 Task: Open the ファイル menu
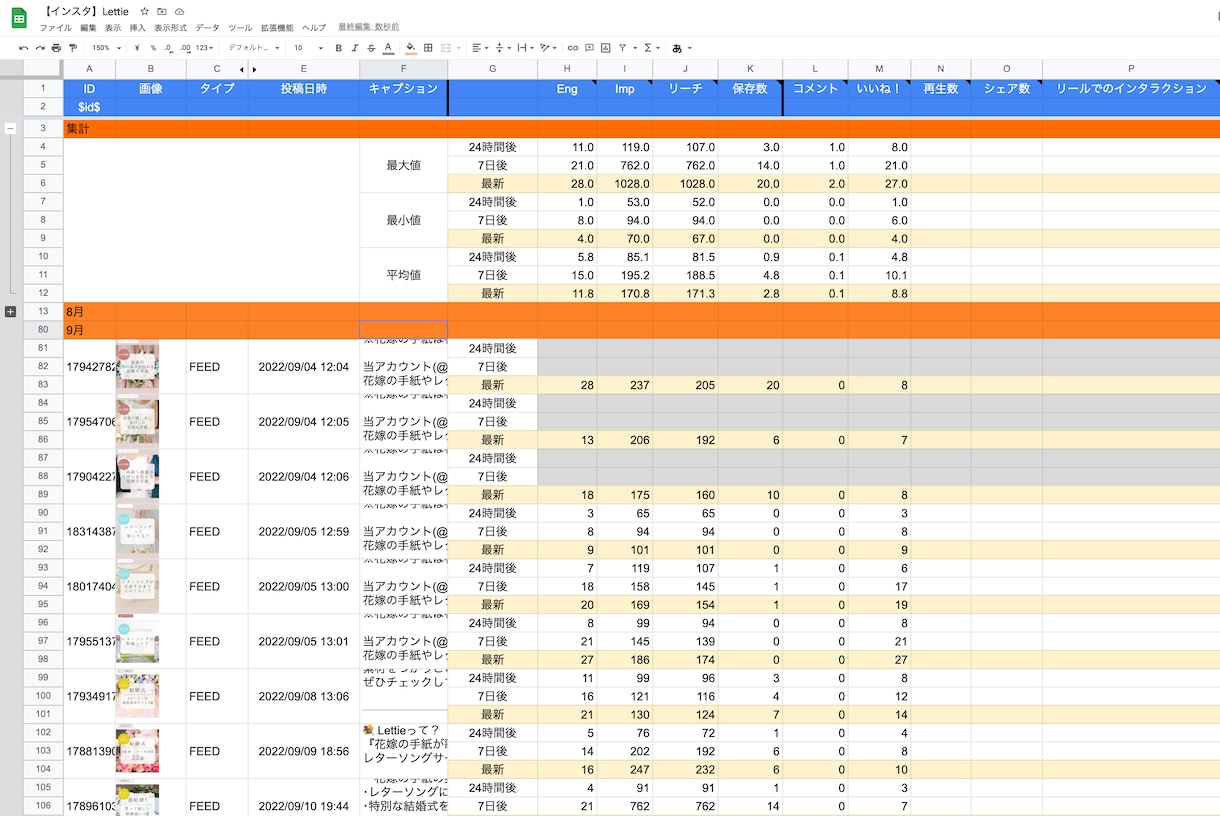point(55,27)
